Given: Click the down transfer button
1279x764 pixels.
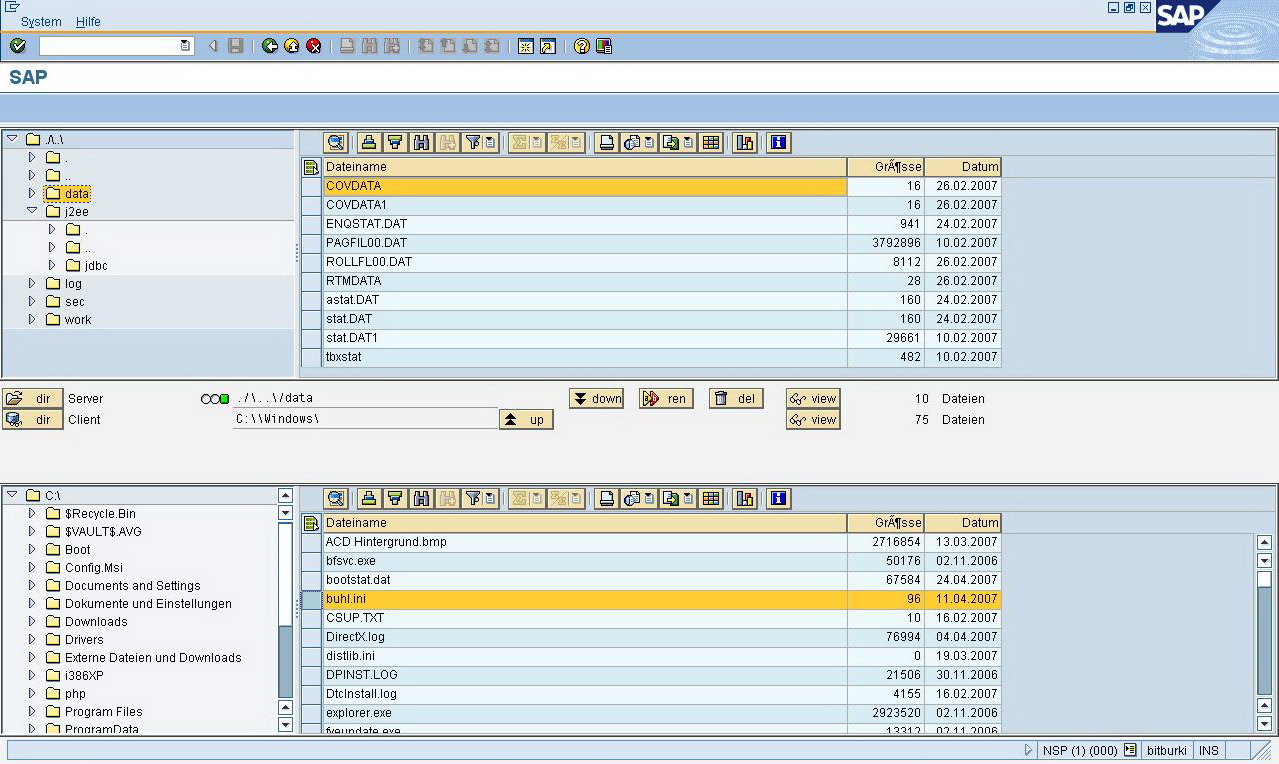Looking at the screenshot, I should [x=596, y=399].
